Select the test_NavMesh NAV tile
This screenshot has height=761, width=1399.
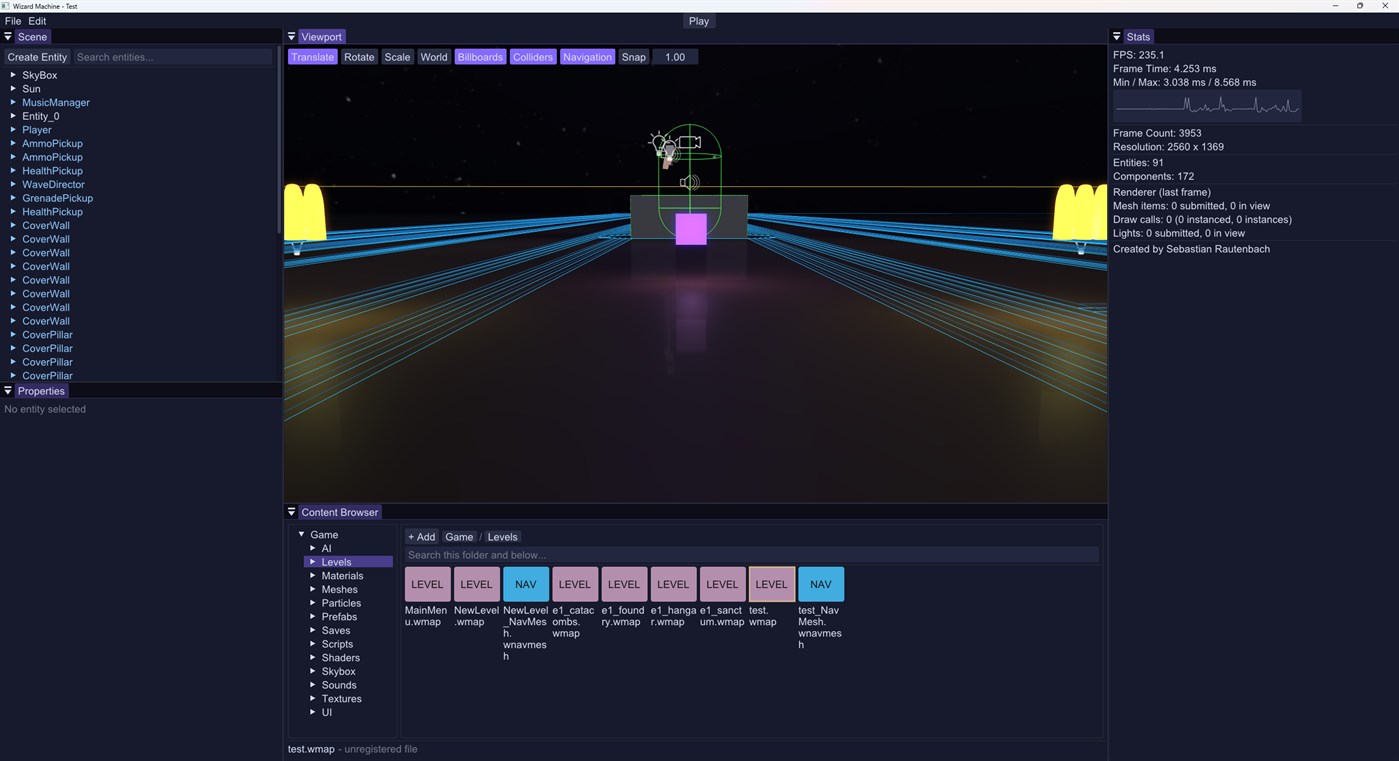[x=820, y=584]
